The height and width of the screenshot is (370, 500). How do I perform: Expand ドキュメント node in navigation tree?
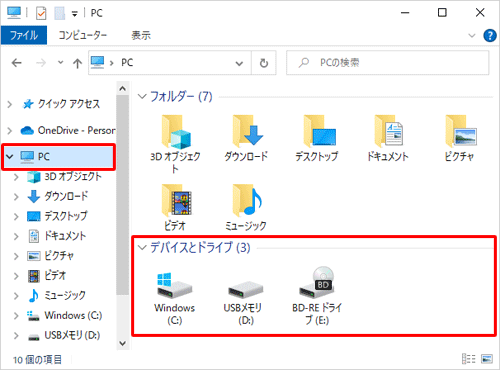point(16,236)
